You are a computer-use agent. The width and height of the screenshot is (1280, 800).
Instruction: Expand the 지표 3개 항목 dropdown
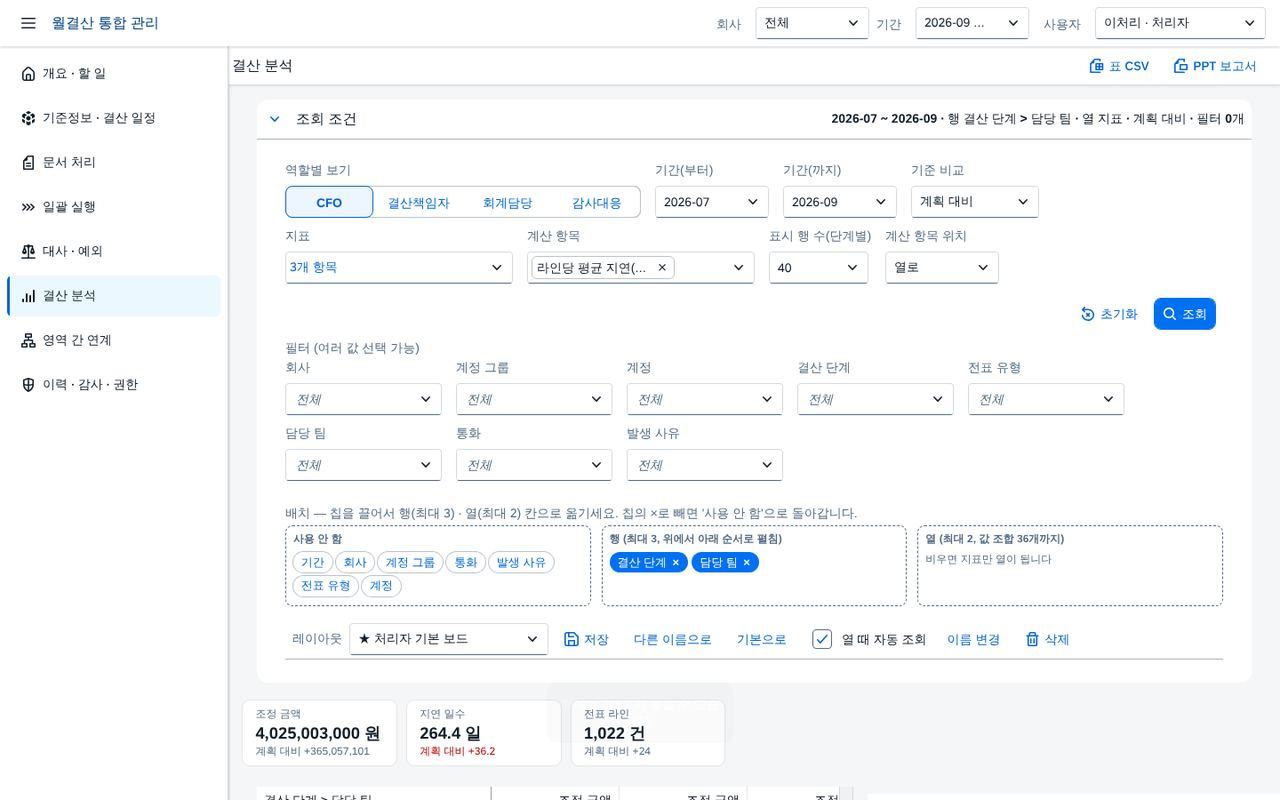pyautogui.click(x=399, y=268)
